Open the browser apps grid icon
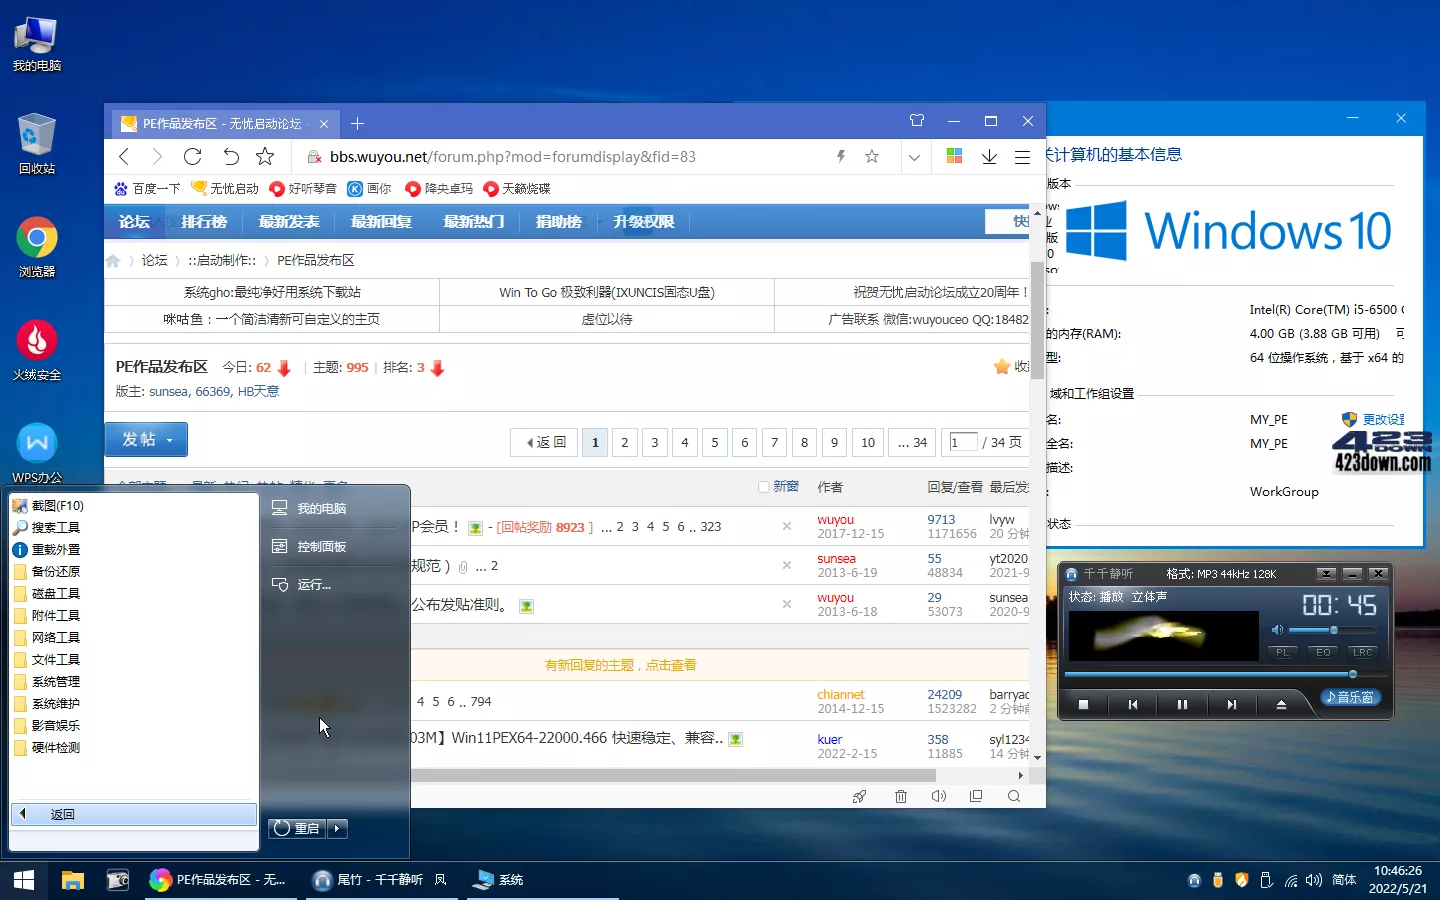 [x=954, y=157]
